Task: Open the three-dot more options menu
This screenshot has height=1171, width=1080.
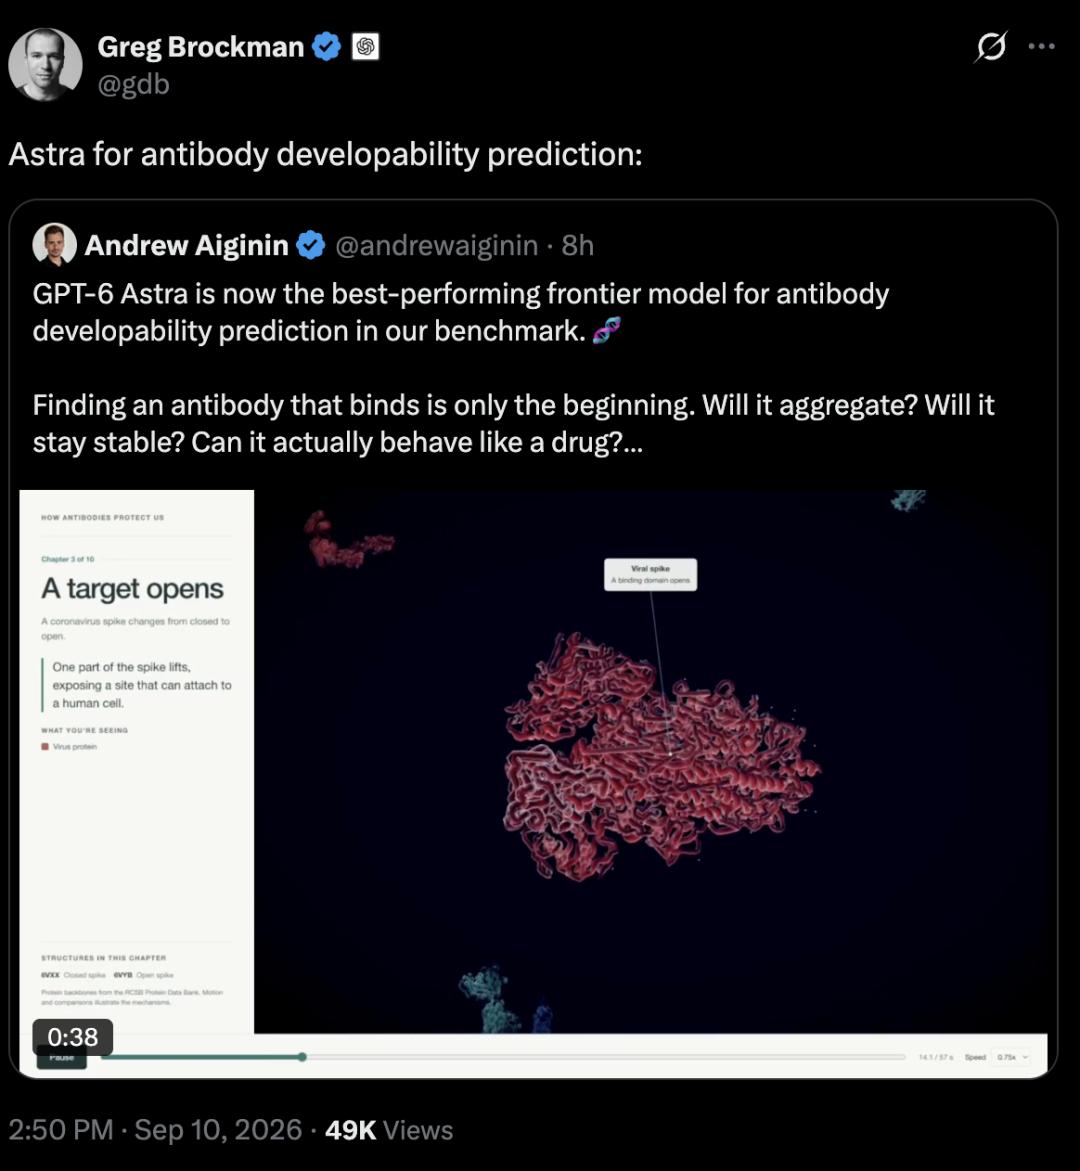Action: click(x=1041, y=46)
